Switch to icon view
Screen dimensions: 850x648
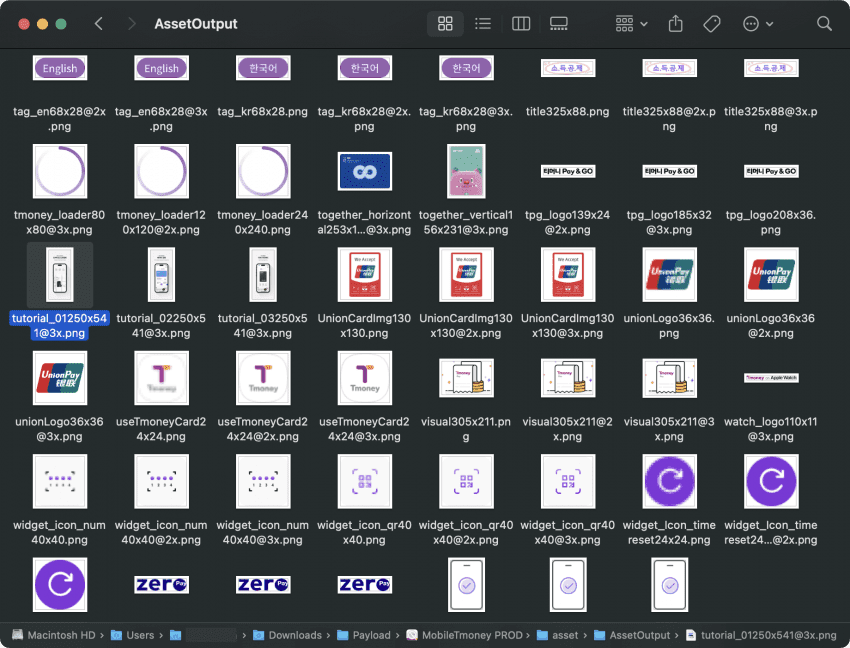point(445,24)
